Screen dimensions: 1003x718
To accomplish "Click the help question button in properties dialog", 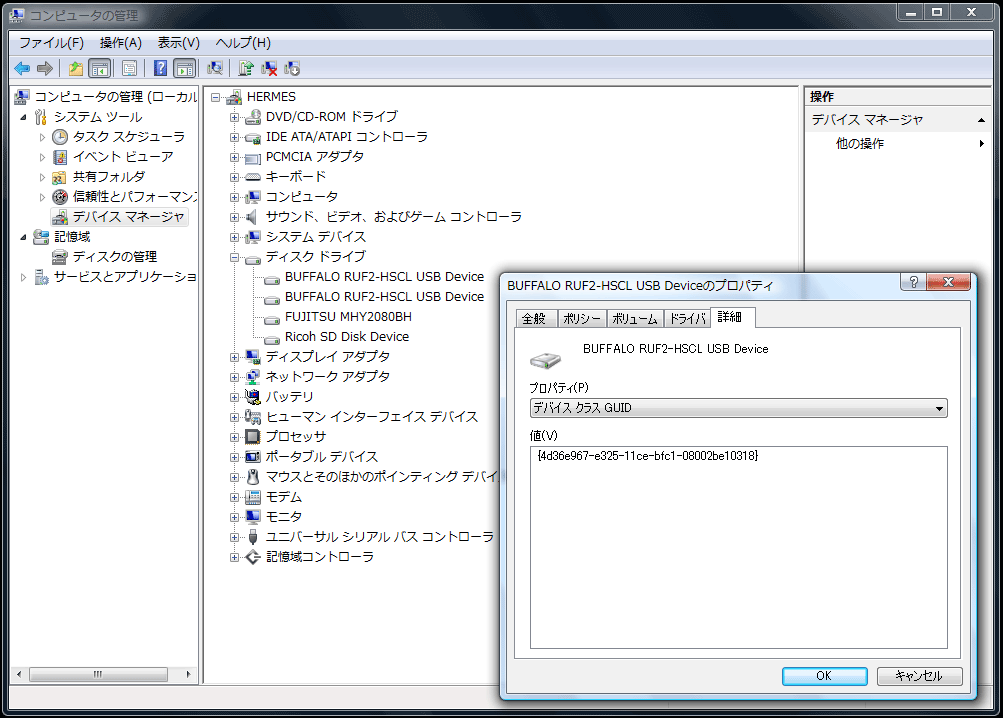I will click(x=913, y=282).
